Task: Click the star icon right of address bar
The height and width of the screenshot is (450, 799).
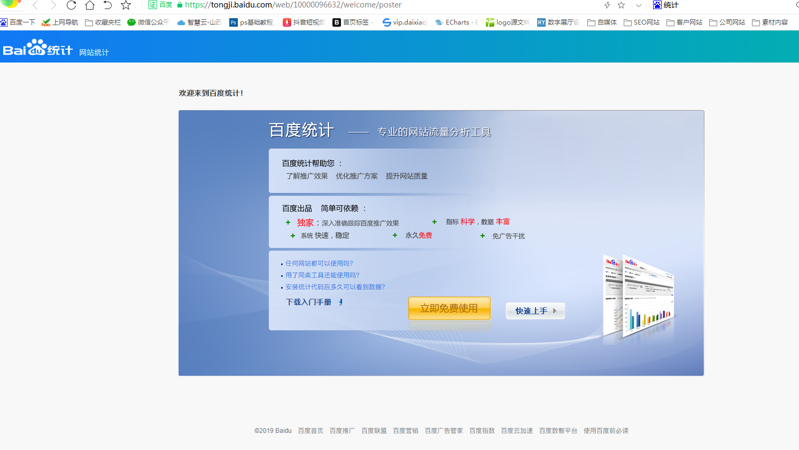Action: tap(621, 5)
